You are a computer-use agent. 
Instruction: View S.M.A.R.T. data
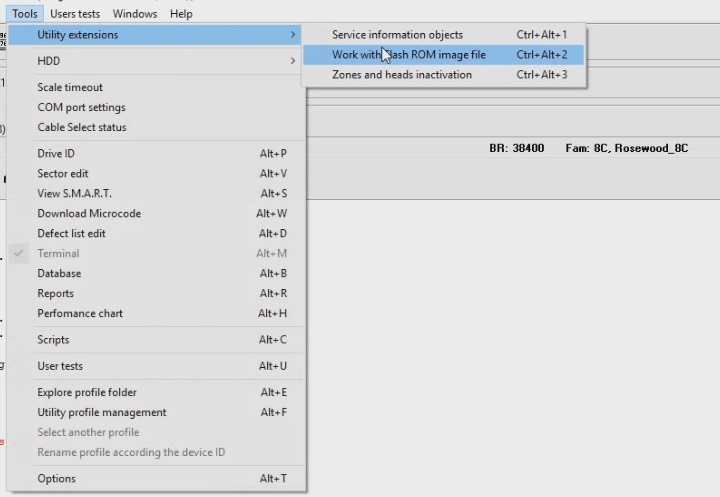coord(74,193)
